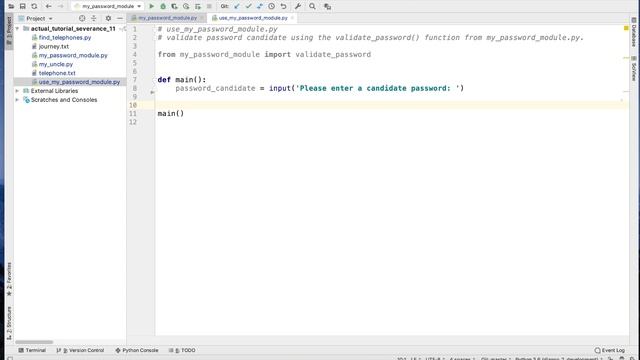This screenshot has width=640, height=360.
Task: Place cursor on highlighted empty line 10
Action: [391, 105]
